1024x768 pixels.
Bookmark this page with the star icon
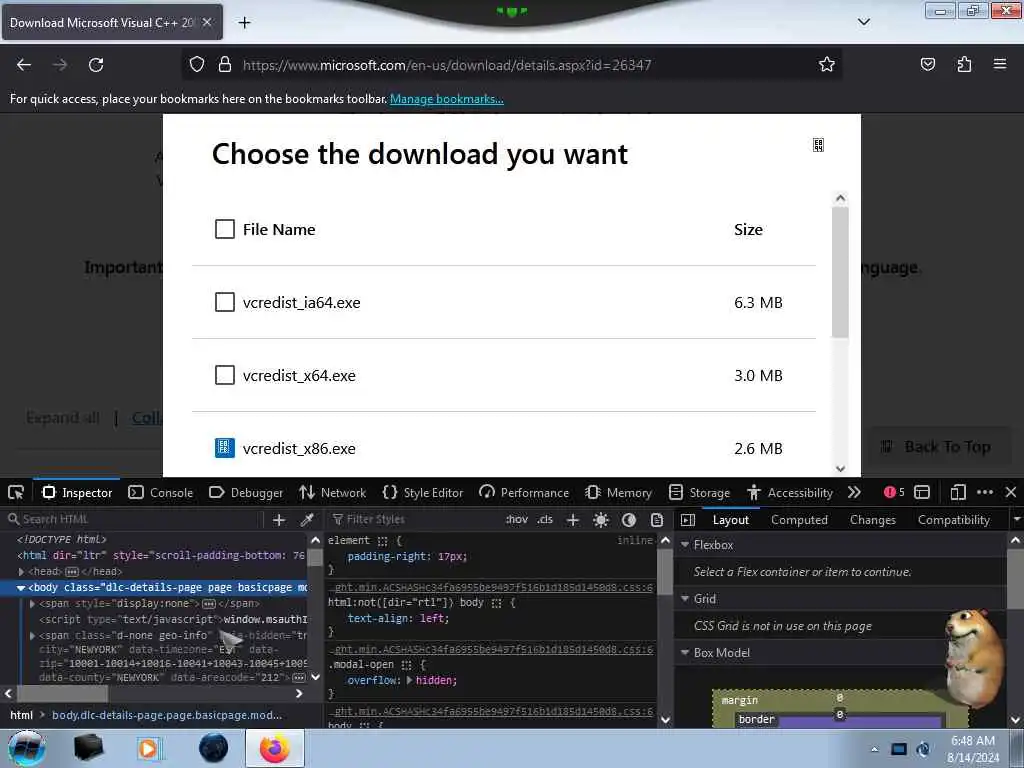click(827, 64)
